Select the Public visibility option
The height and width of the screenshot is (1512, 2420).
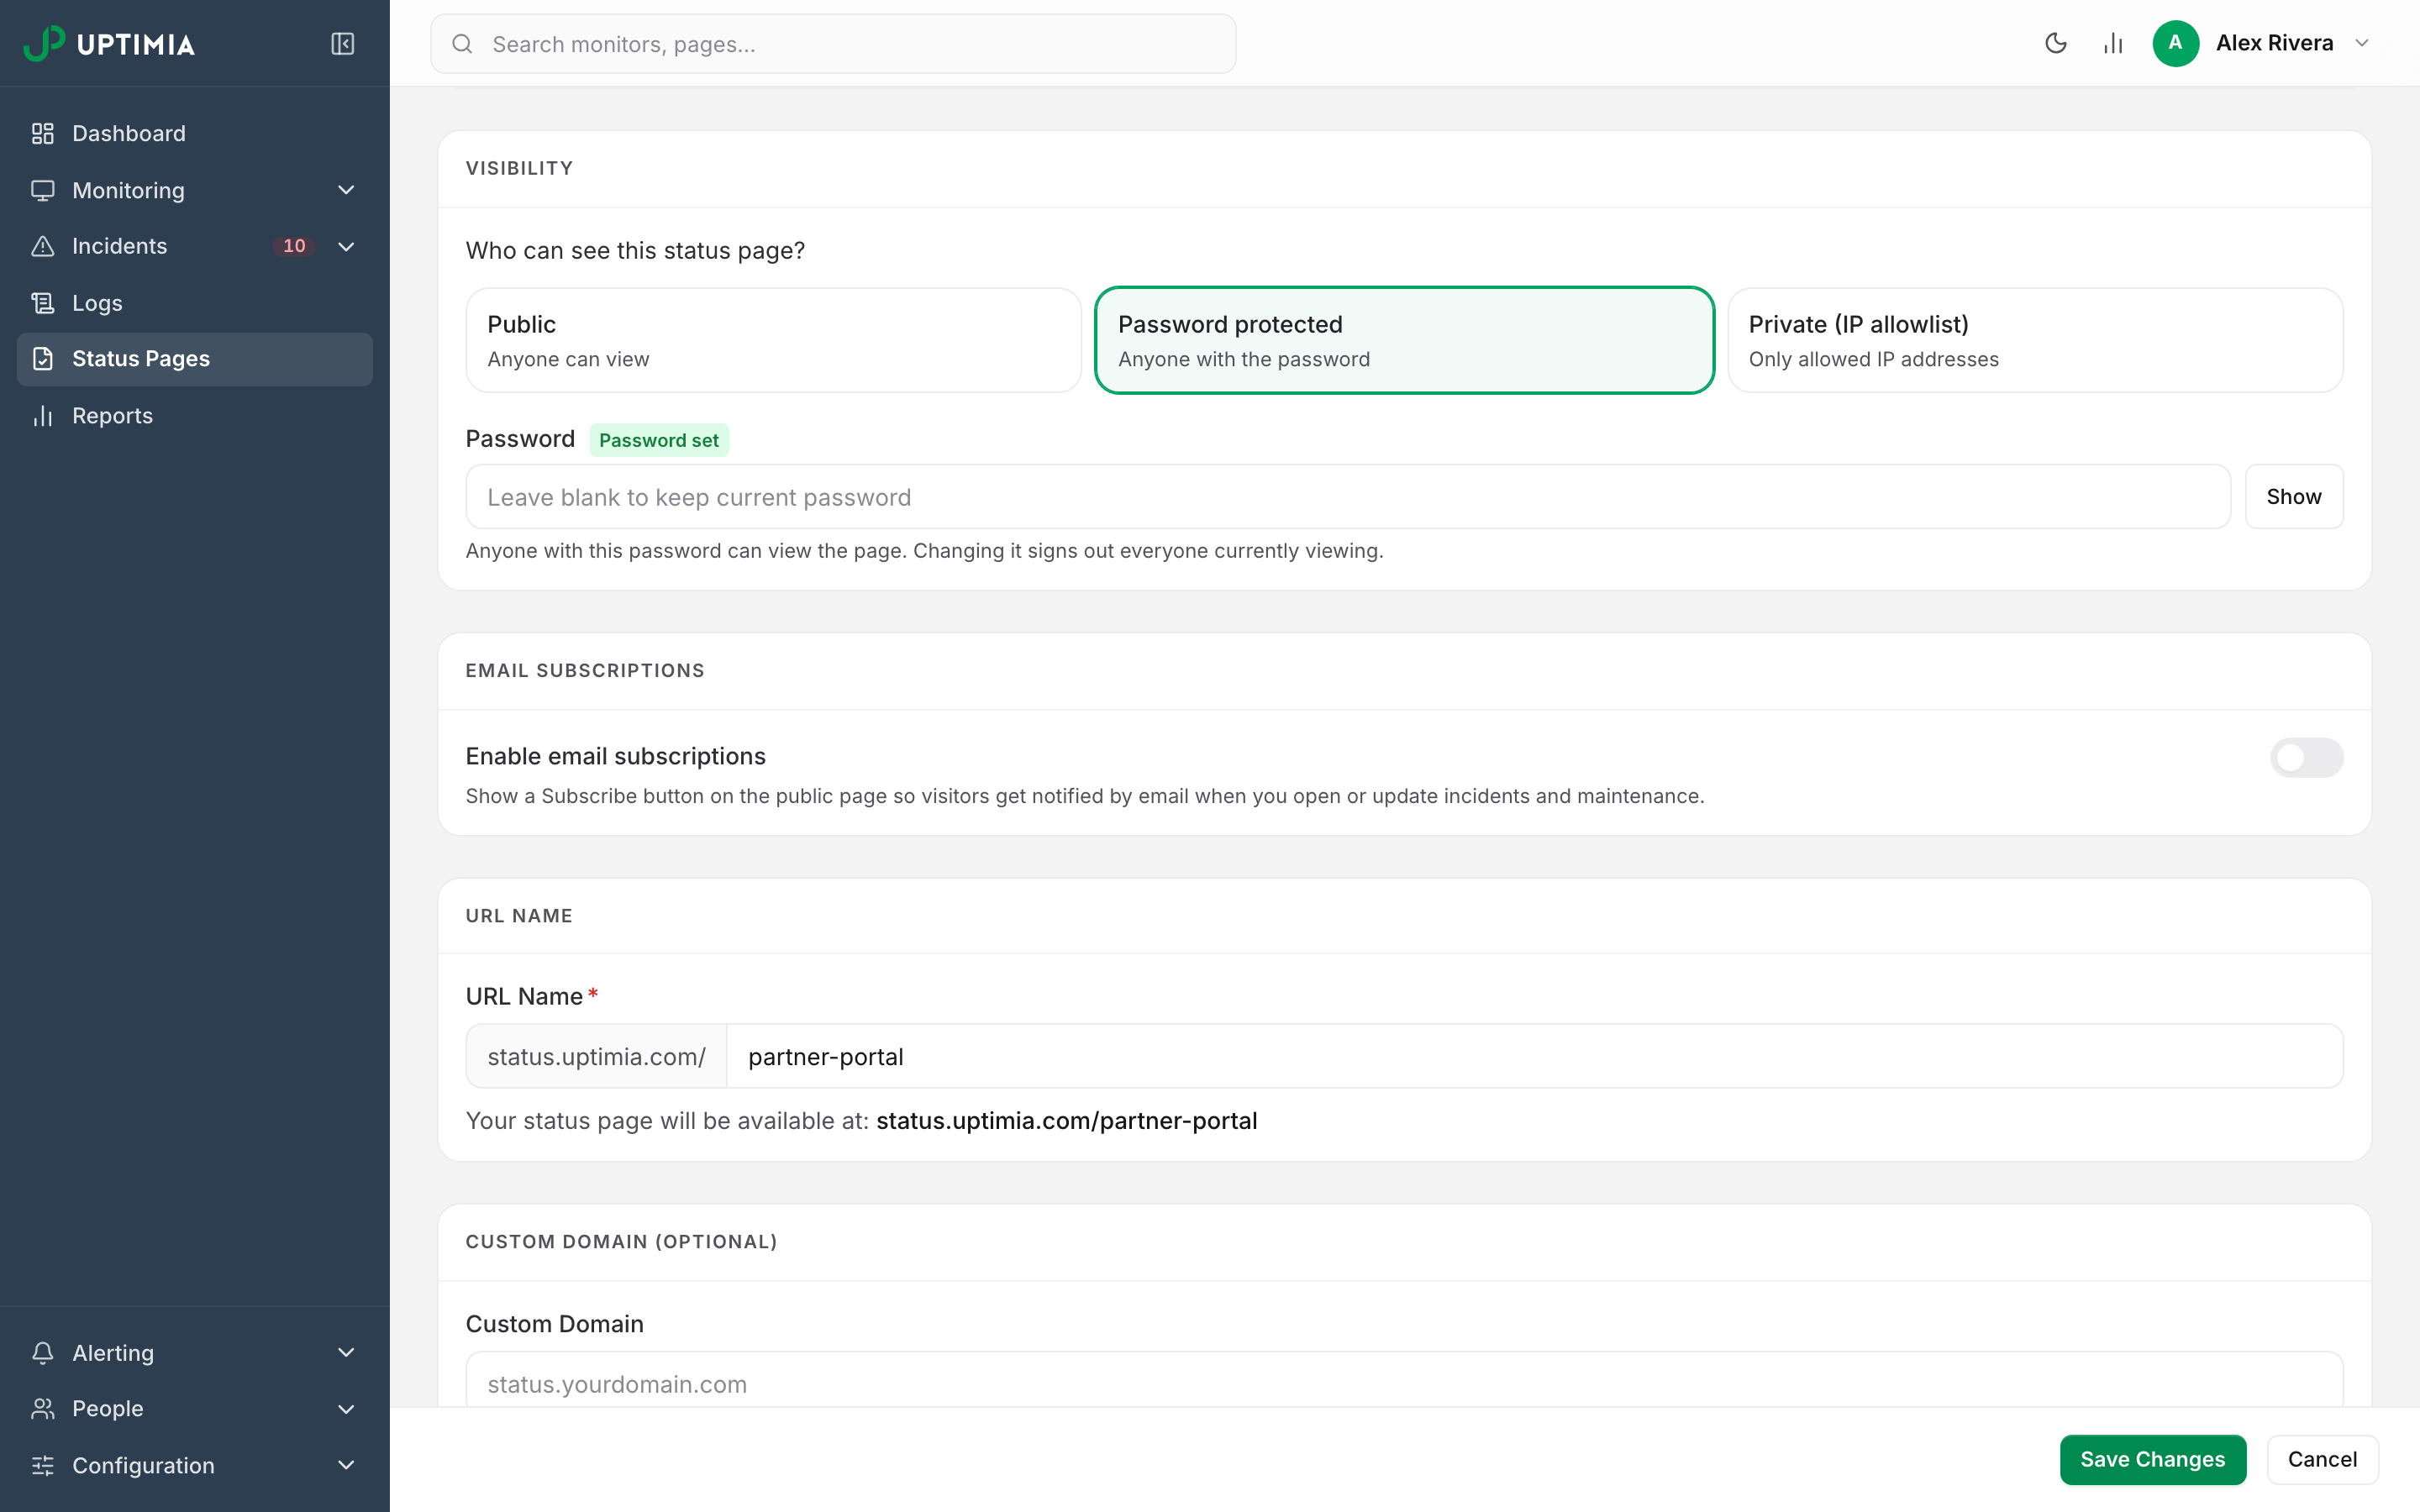(x=773, y=340)
